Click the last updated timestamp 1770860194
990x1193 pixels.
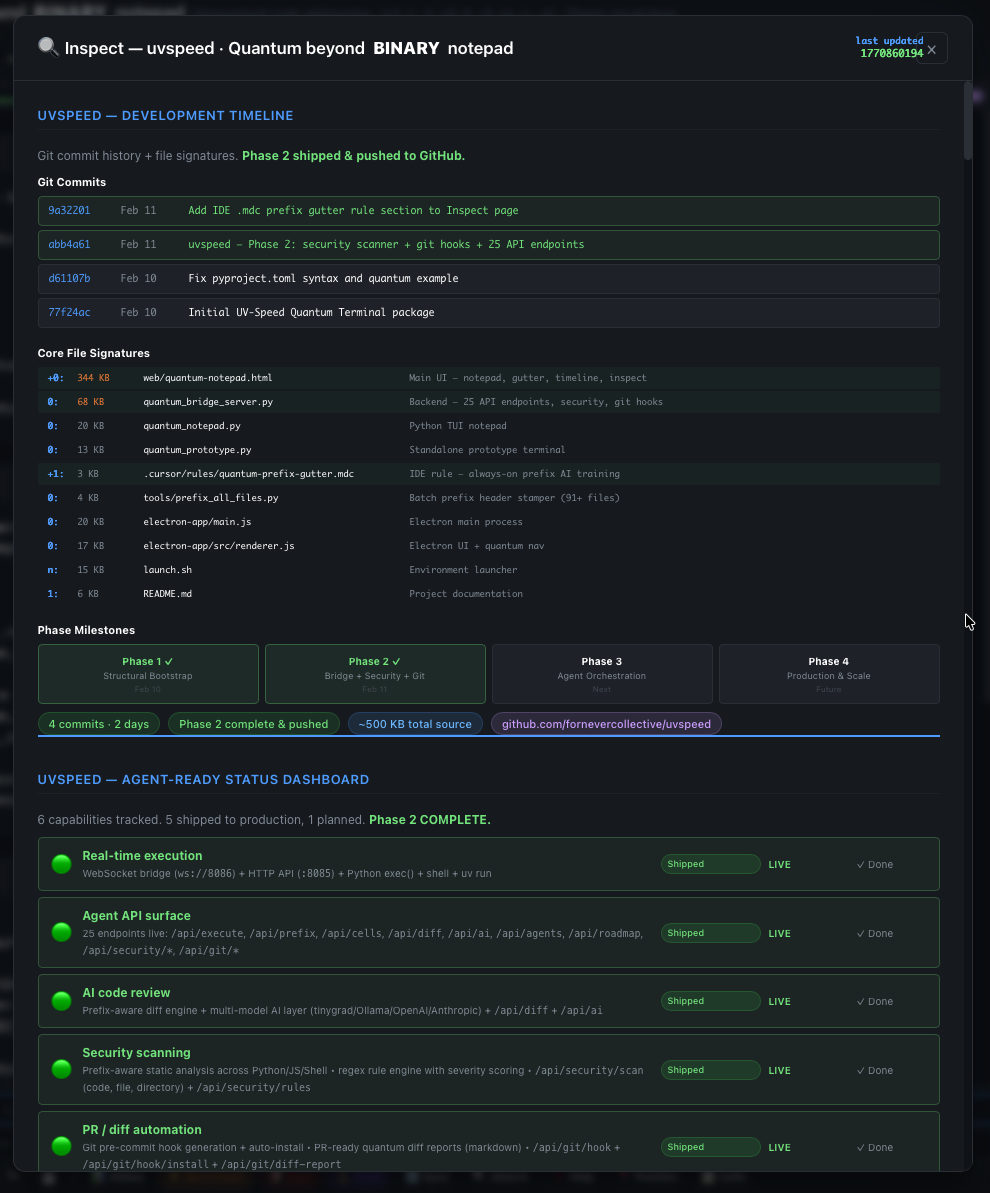point(891,53)
